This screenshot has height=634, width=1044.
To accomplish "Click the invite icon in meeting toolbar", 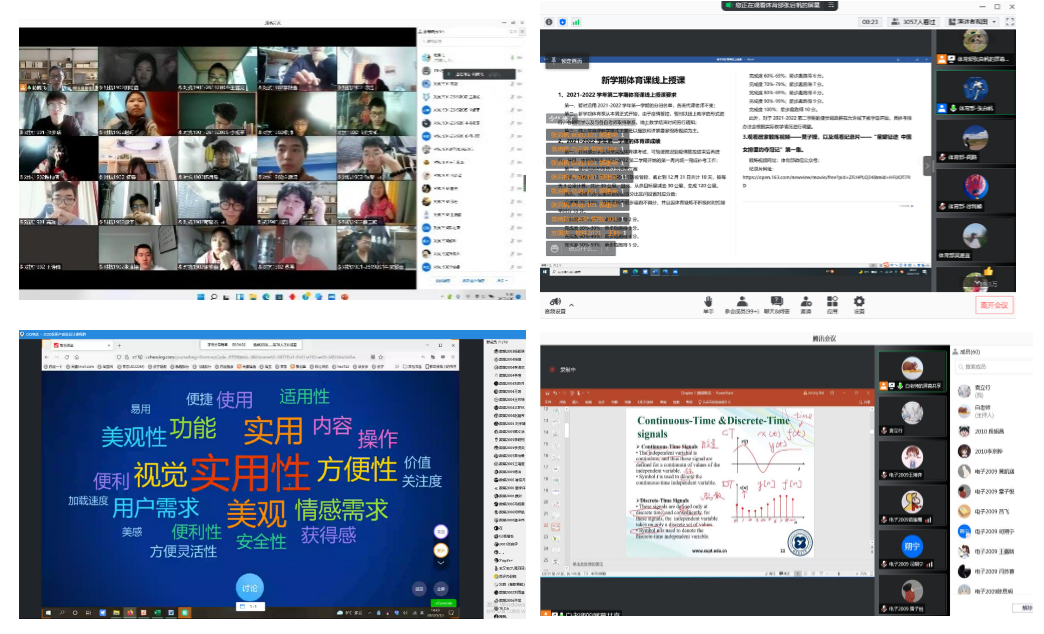I will coord(806,302).
